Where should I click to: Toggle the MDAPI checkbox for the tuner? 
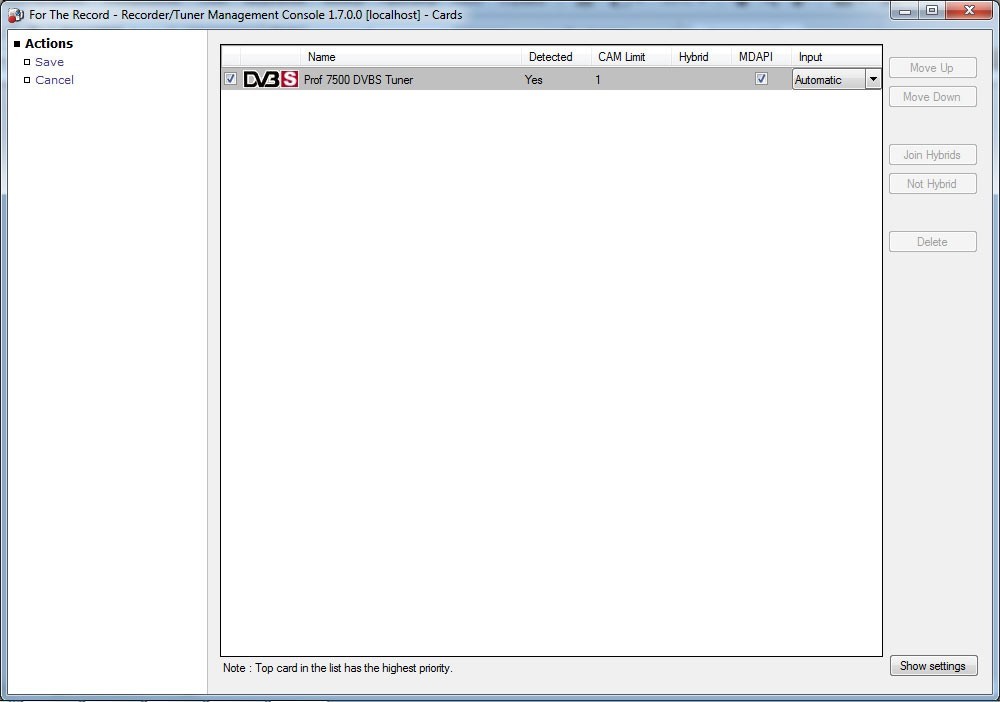(761, 79)
